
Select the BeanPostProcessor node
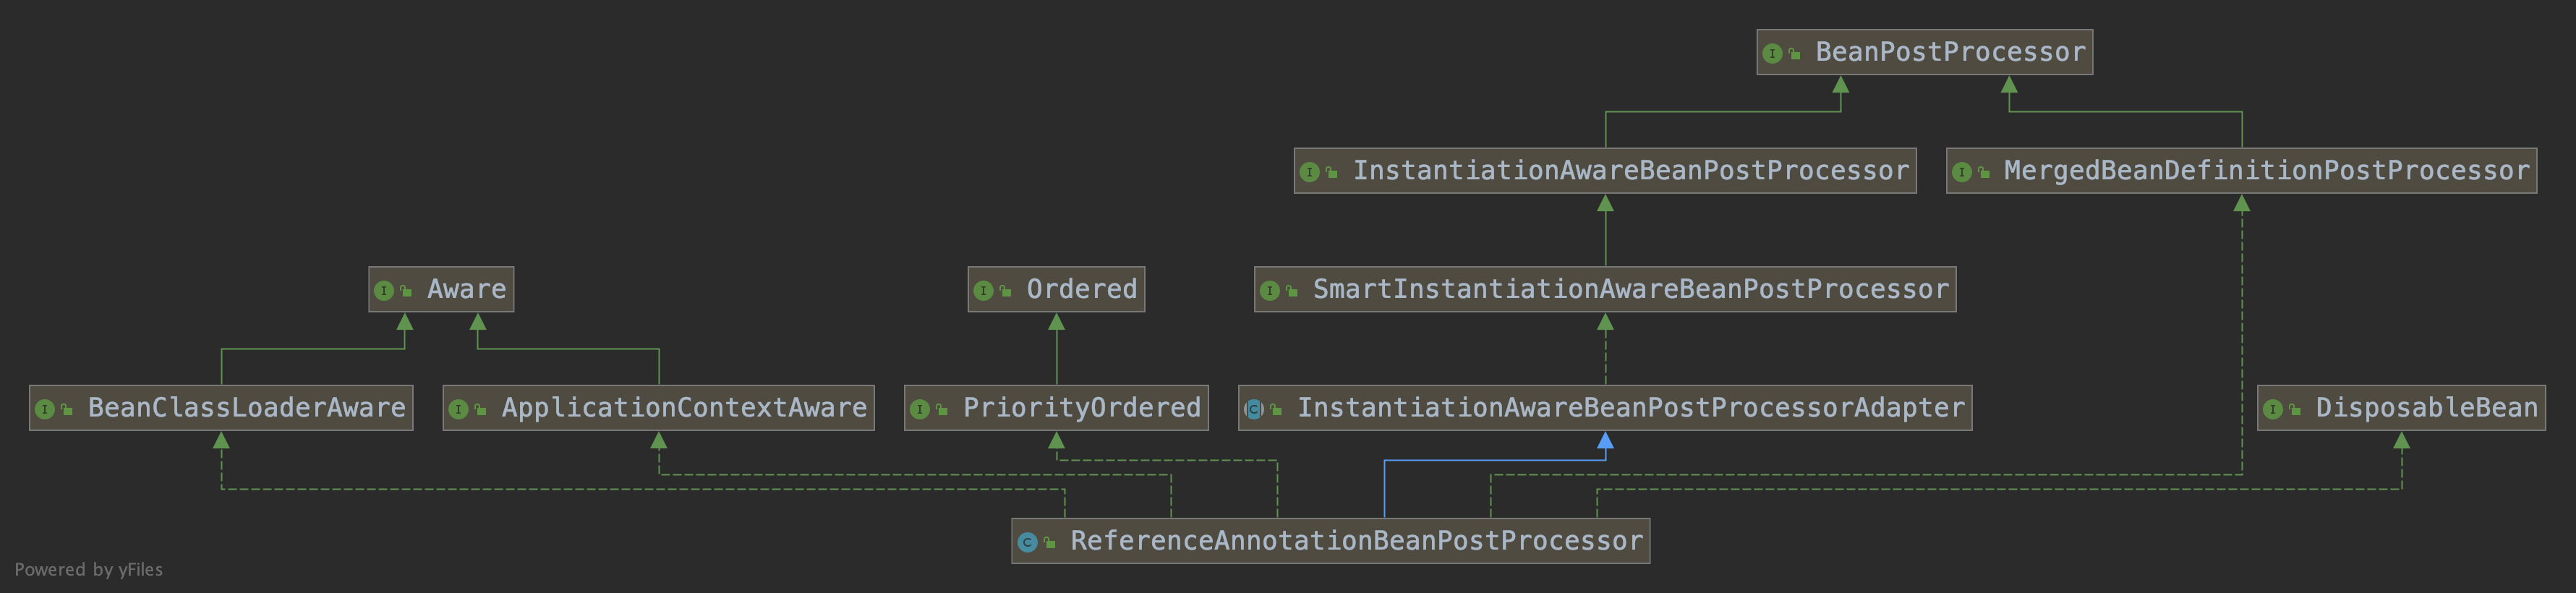1949,52
